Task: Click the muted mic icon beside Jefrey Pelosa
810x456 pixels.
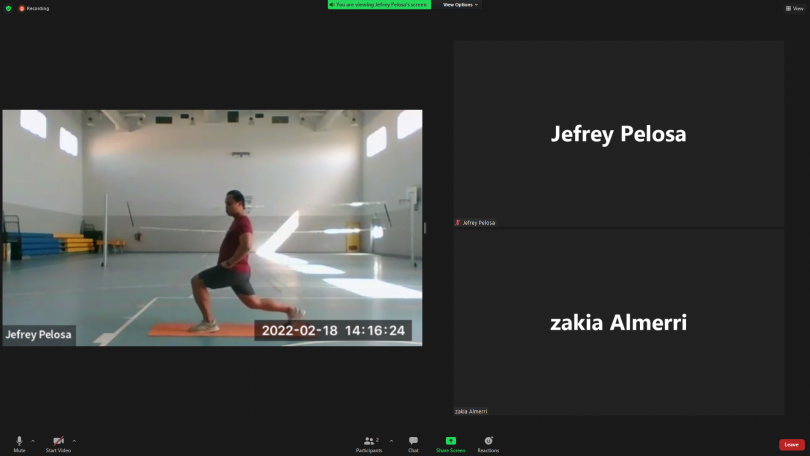Action: click(458, 223)
